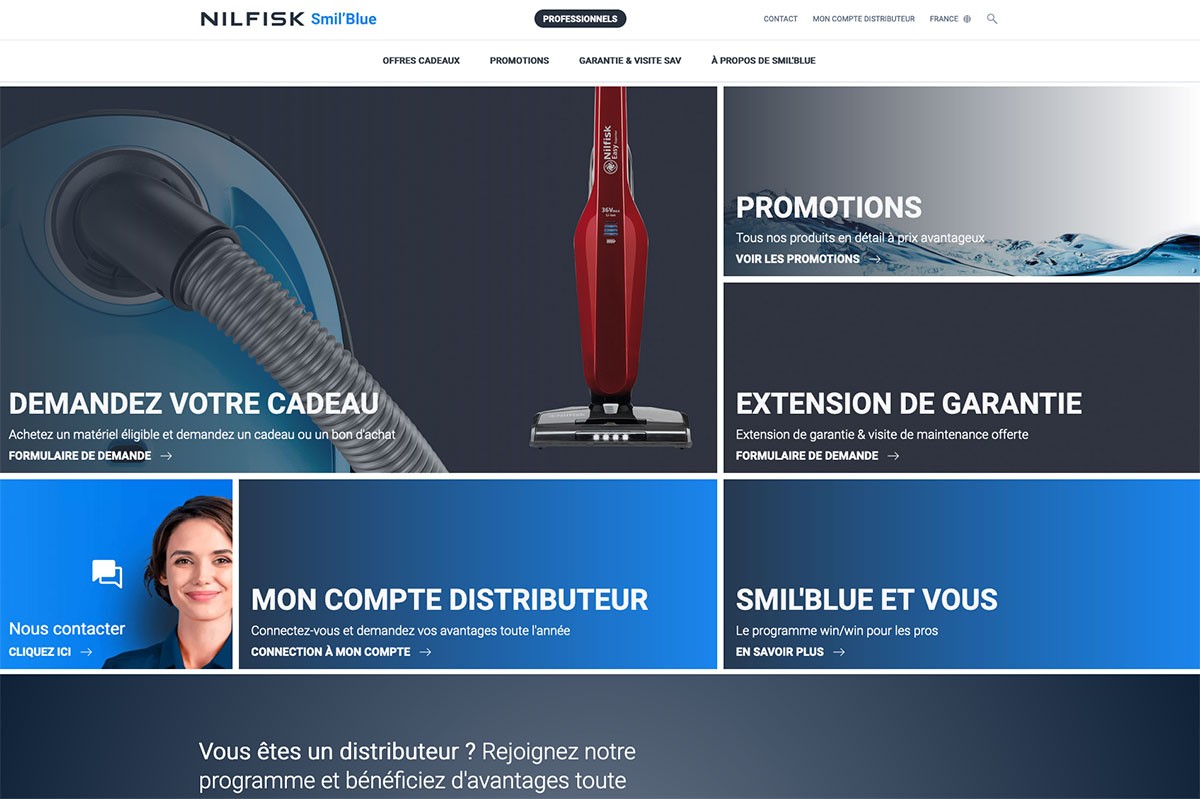Click arrow next to En savoir plus
Image resolution: width=1200 pixels, height=799 pixels.
pos(838,652)
